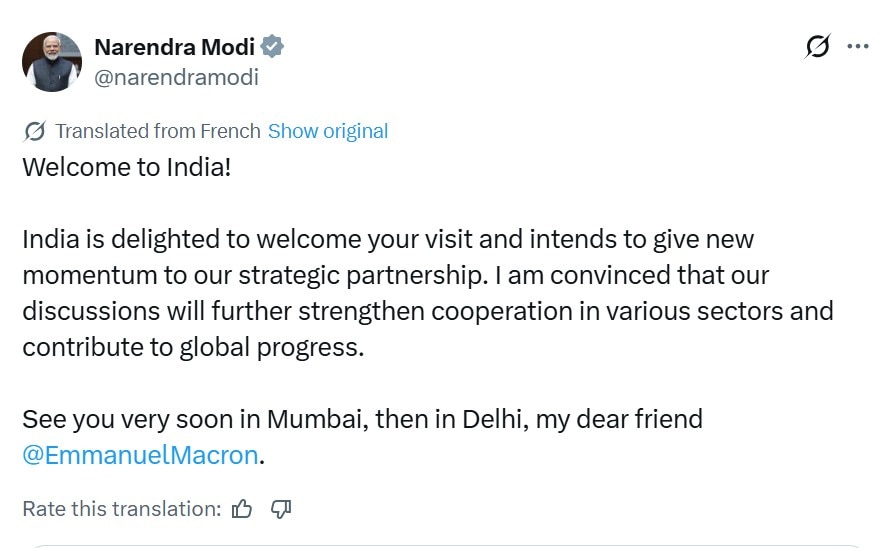Show original French text of the post
The image size is (889, 548).
click(328, 131)
